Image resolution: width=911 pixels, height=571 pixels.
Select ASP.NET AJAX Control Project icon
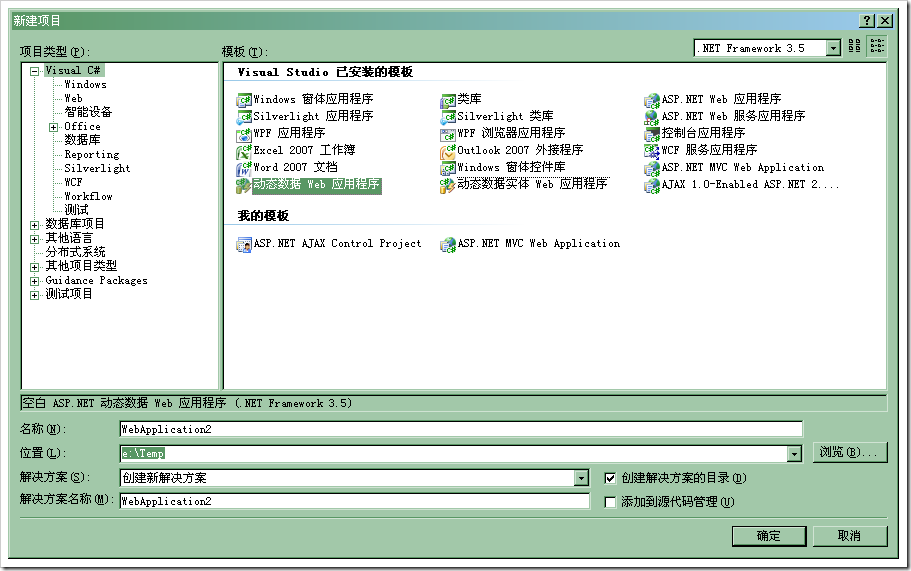click(243, 244)
